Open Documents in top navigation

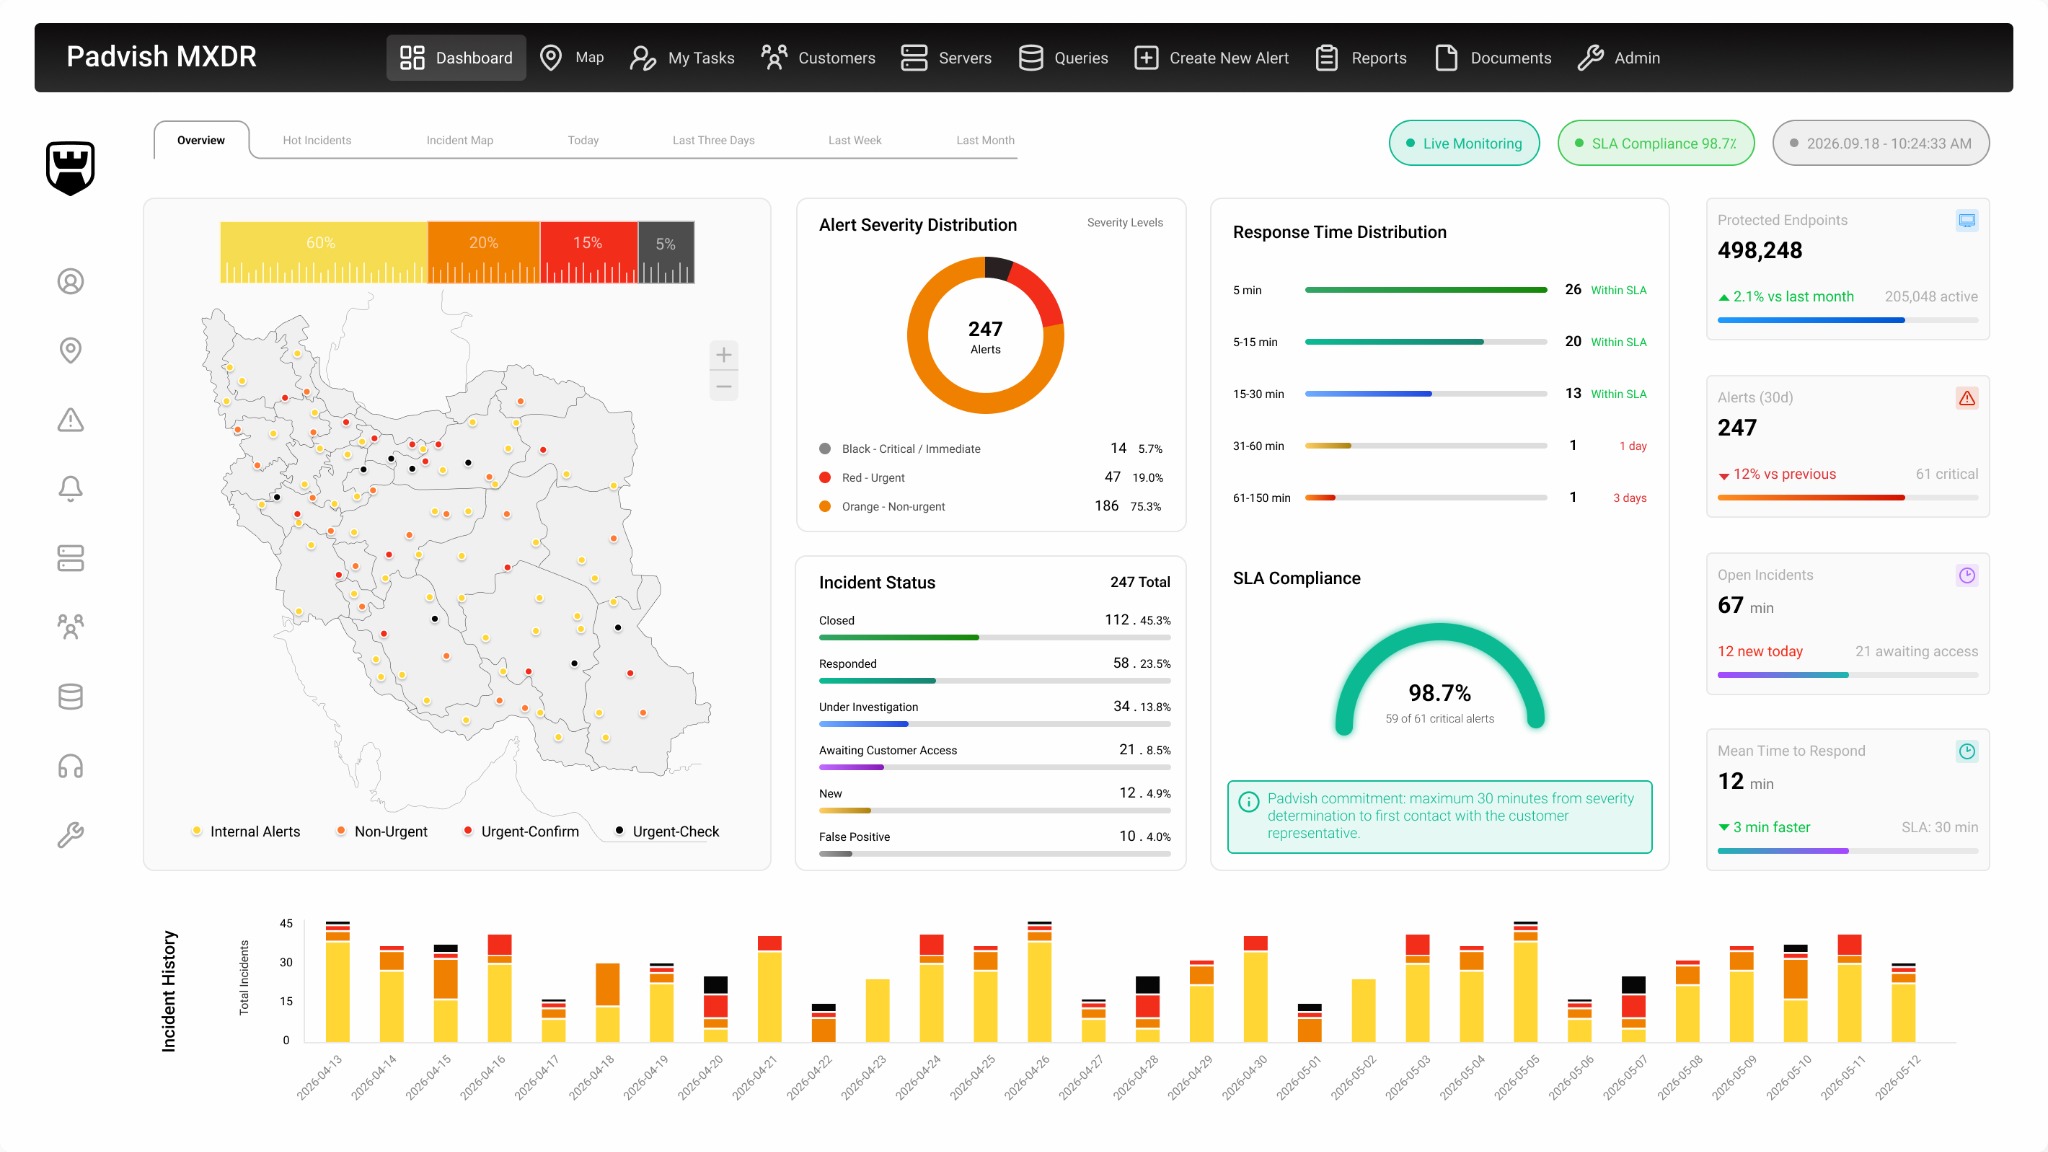pyautogui.click(x=1493, y=58)
